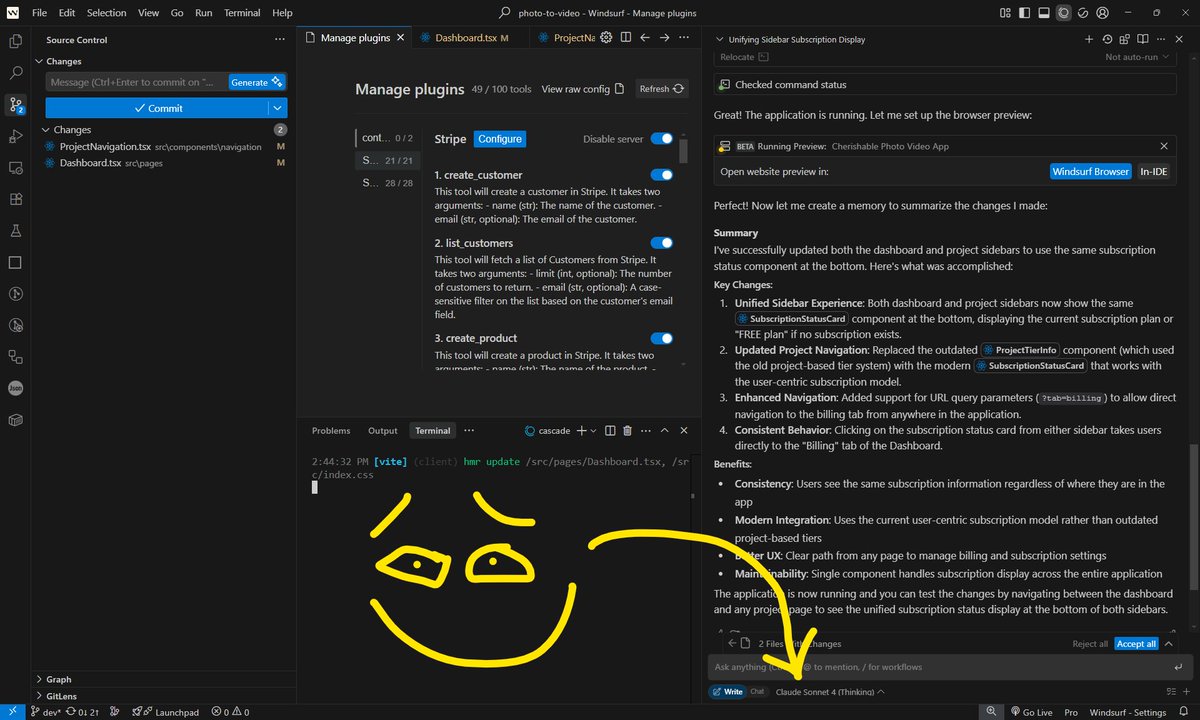The image size is (1200, 720).
Task: Open Accounts profile icon in title bar
Action: point(1103,13)
